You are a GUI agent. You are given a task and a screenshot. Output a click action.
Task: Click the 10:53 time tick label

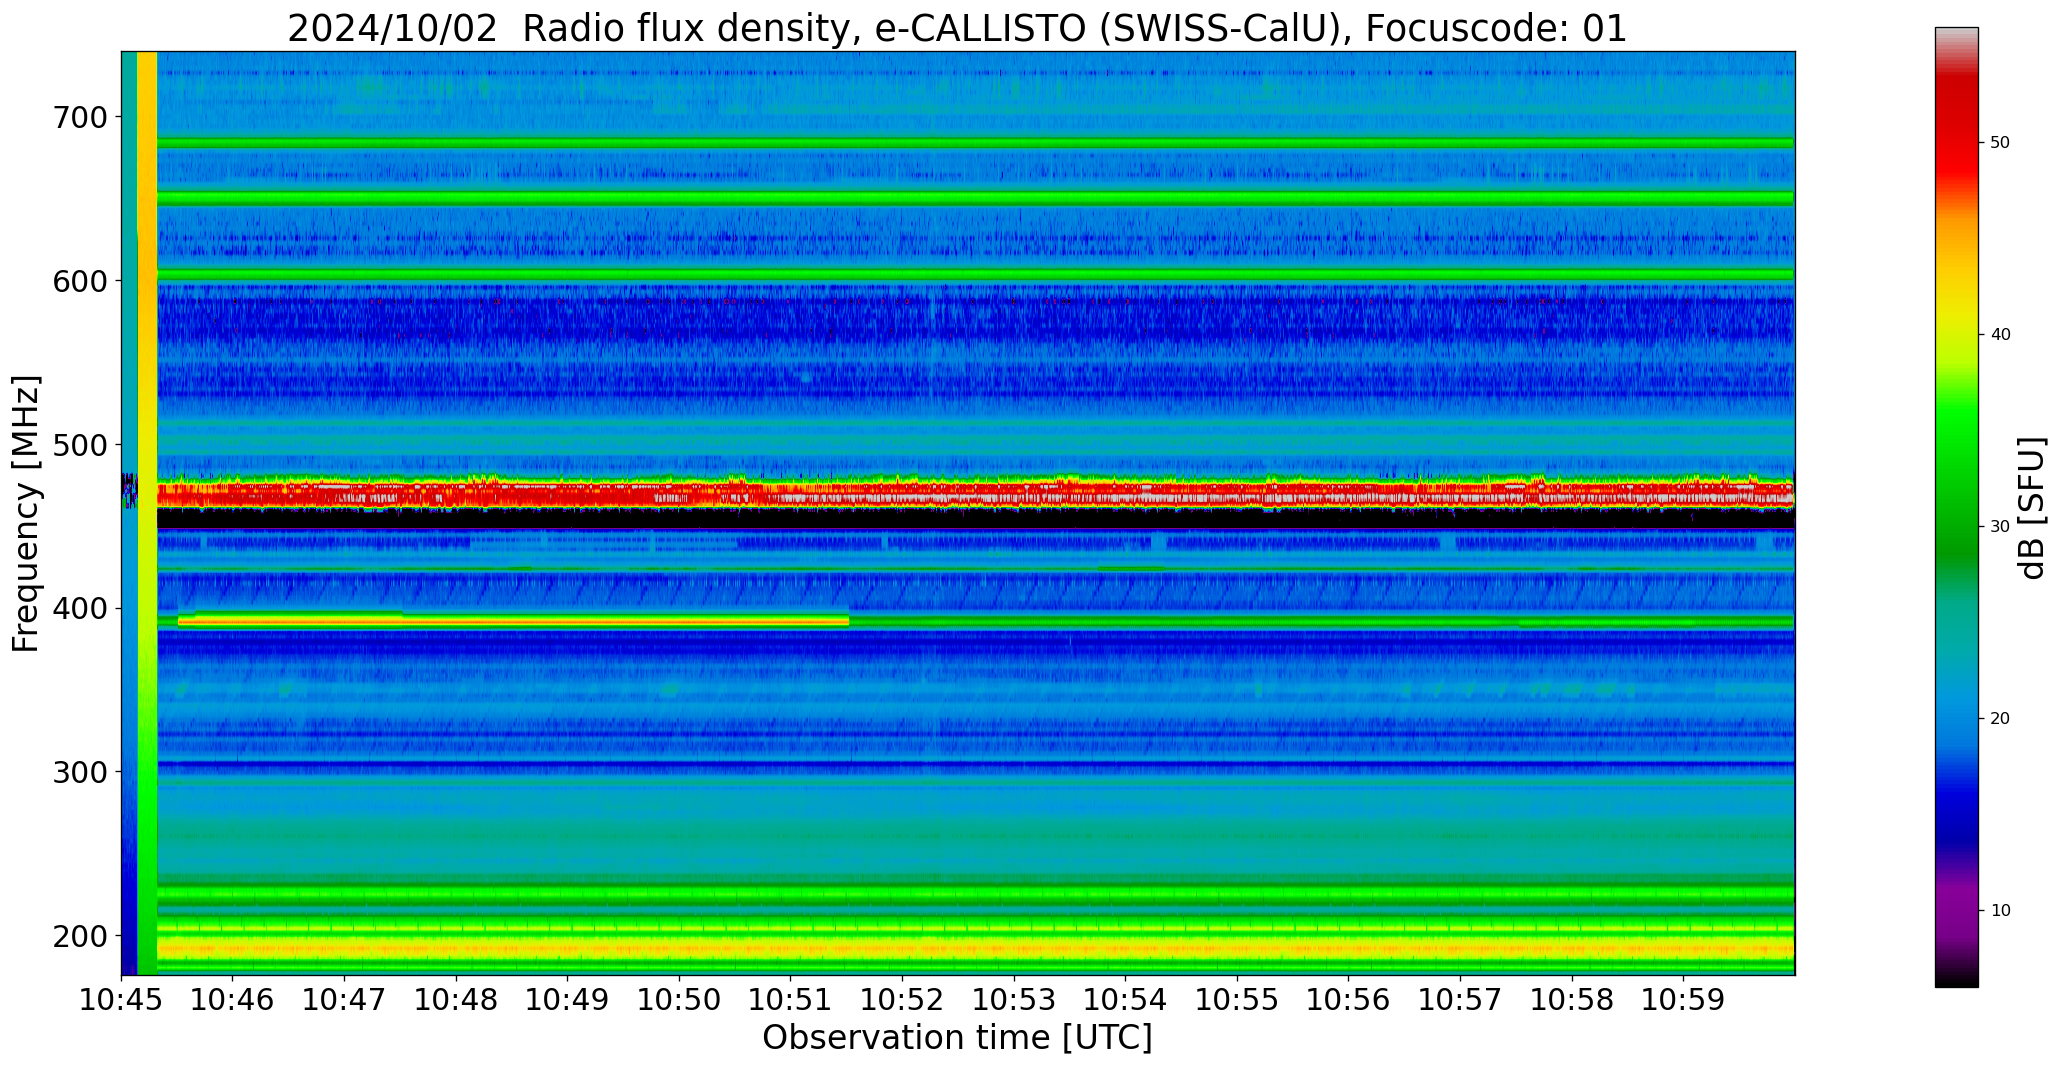(1014, 1000)
